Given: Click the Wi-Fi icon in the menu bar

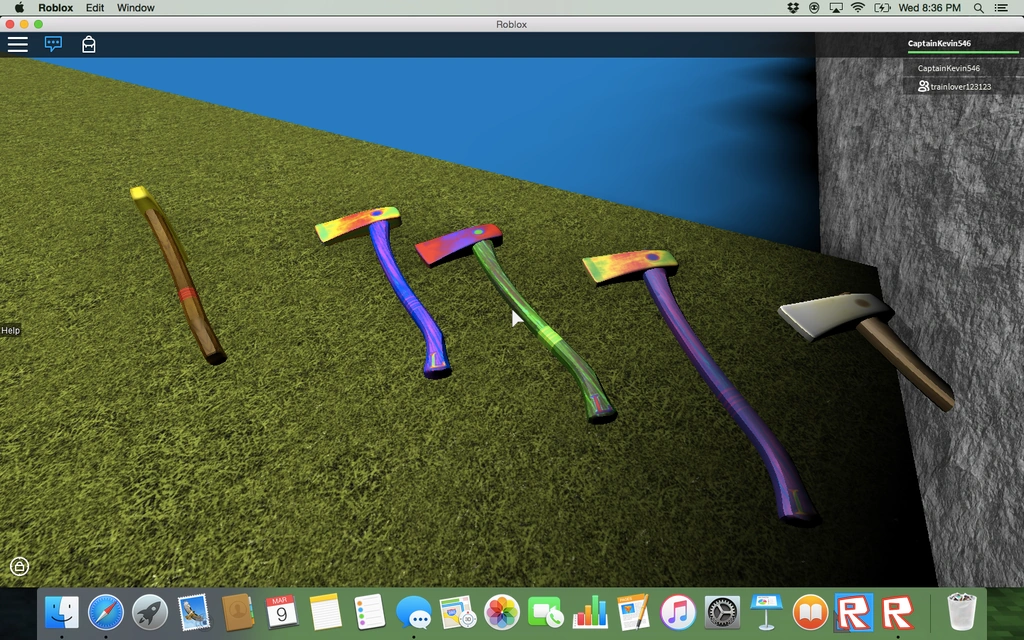Looking at the screenshot, I should tap(858, 8).
